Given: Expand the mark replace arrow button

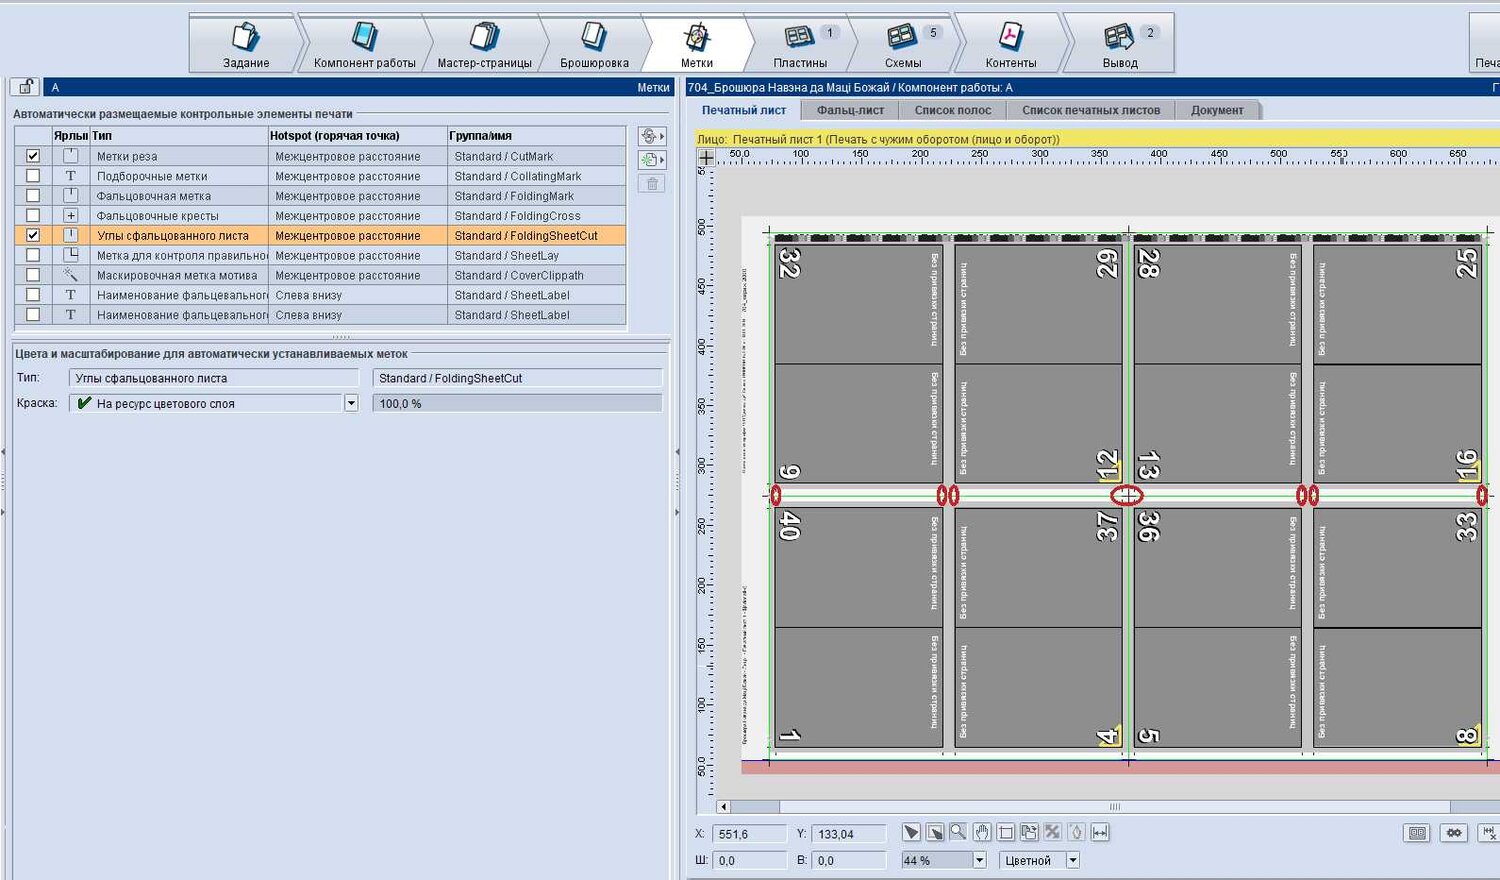Looking at the screenshot, I should [652, 136].
